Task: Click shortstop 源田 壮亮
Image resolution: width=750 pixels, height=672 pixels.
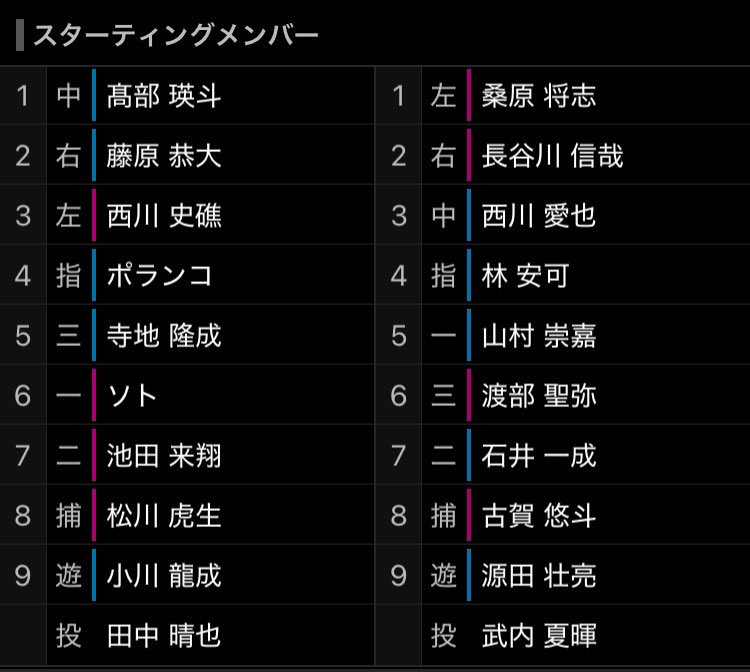Action: tap(539, 576)
